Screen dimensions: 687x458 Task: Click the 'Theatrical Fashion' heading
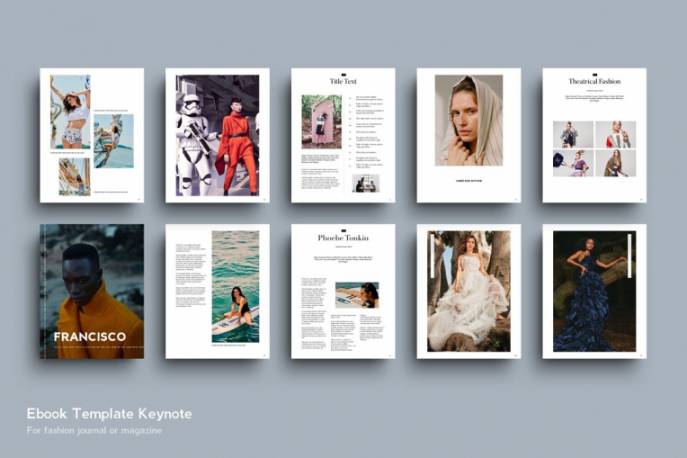594,80
